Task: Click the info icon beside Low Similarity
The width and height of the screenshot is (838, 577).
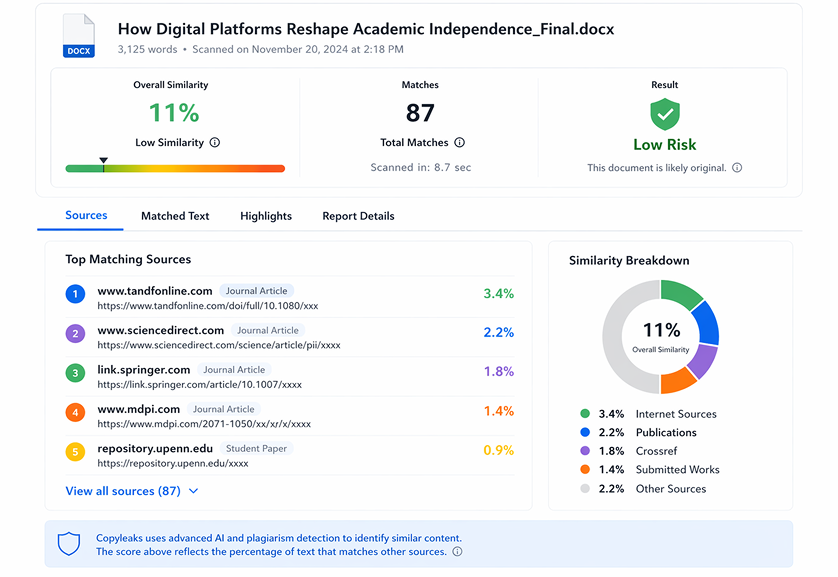Action: [x=215, y=143]
